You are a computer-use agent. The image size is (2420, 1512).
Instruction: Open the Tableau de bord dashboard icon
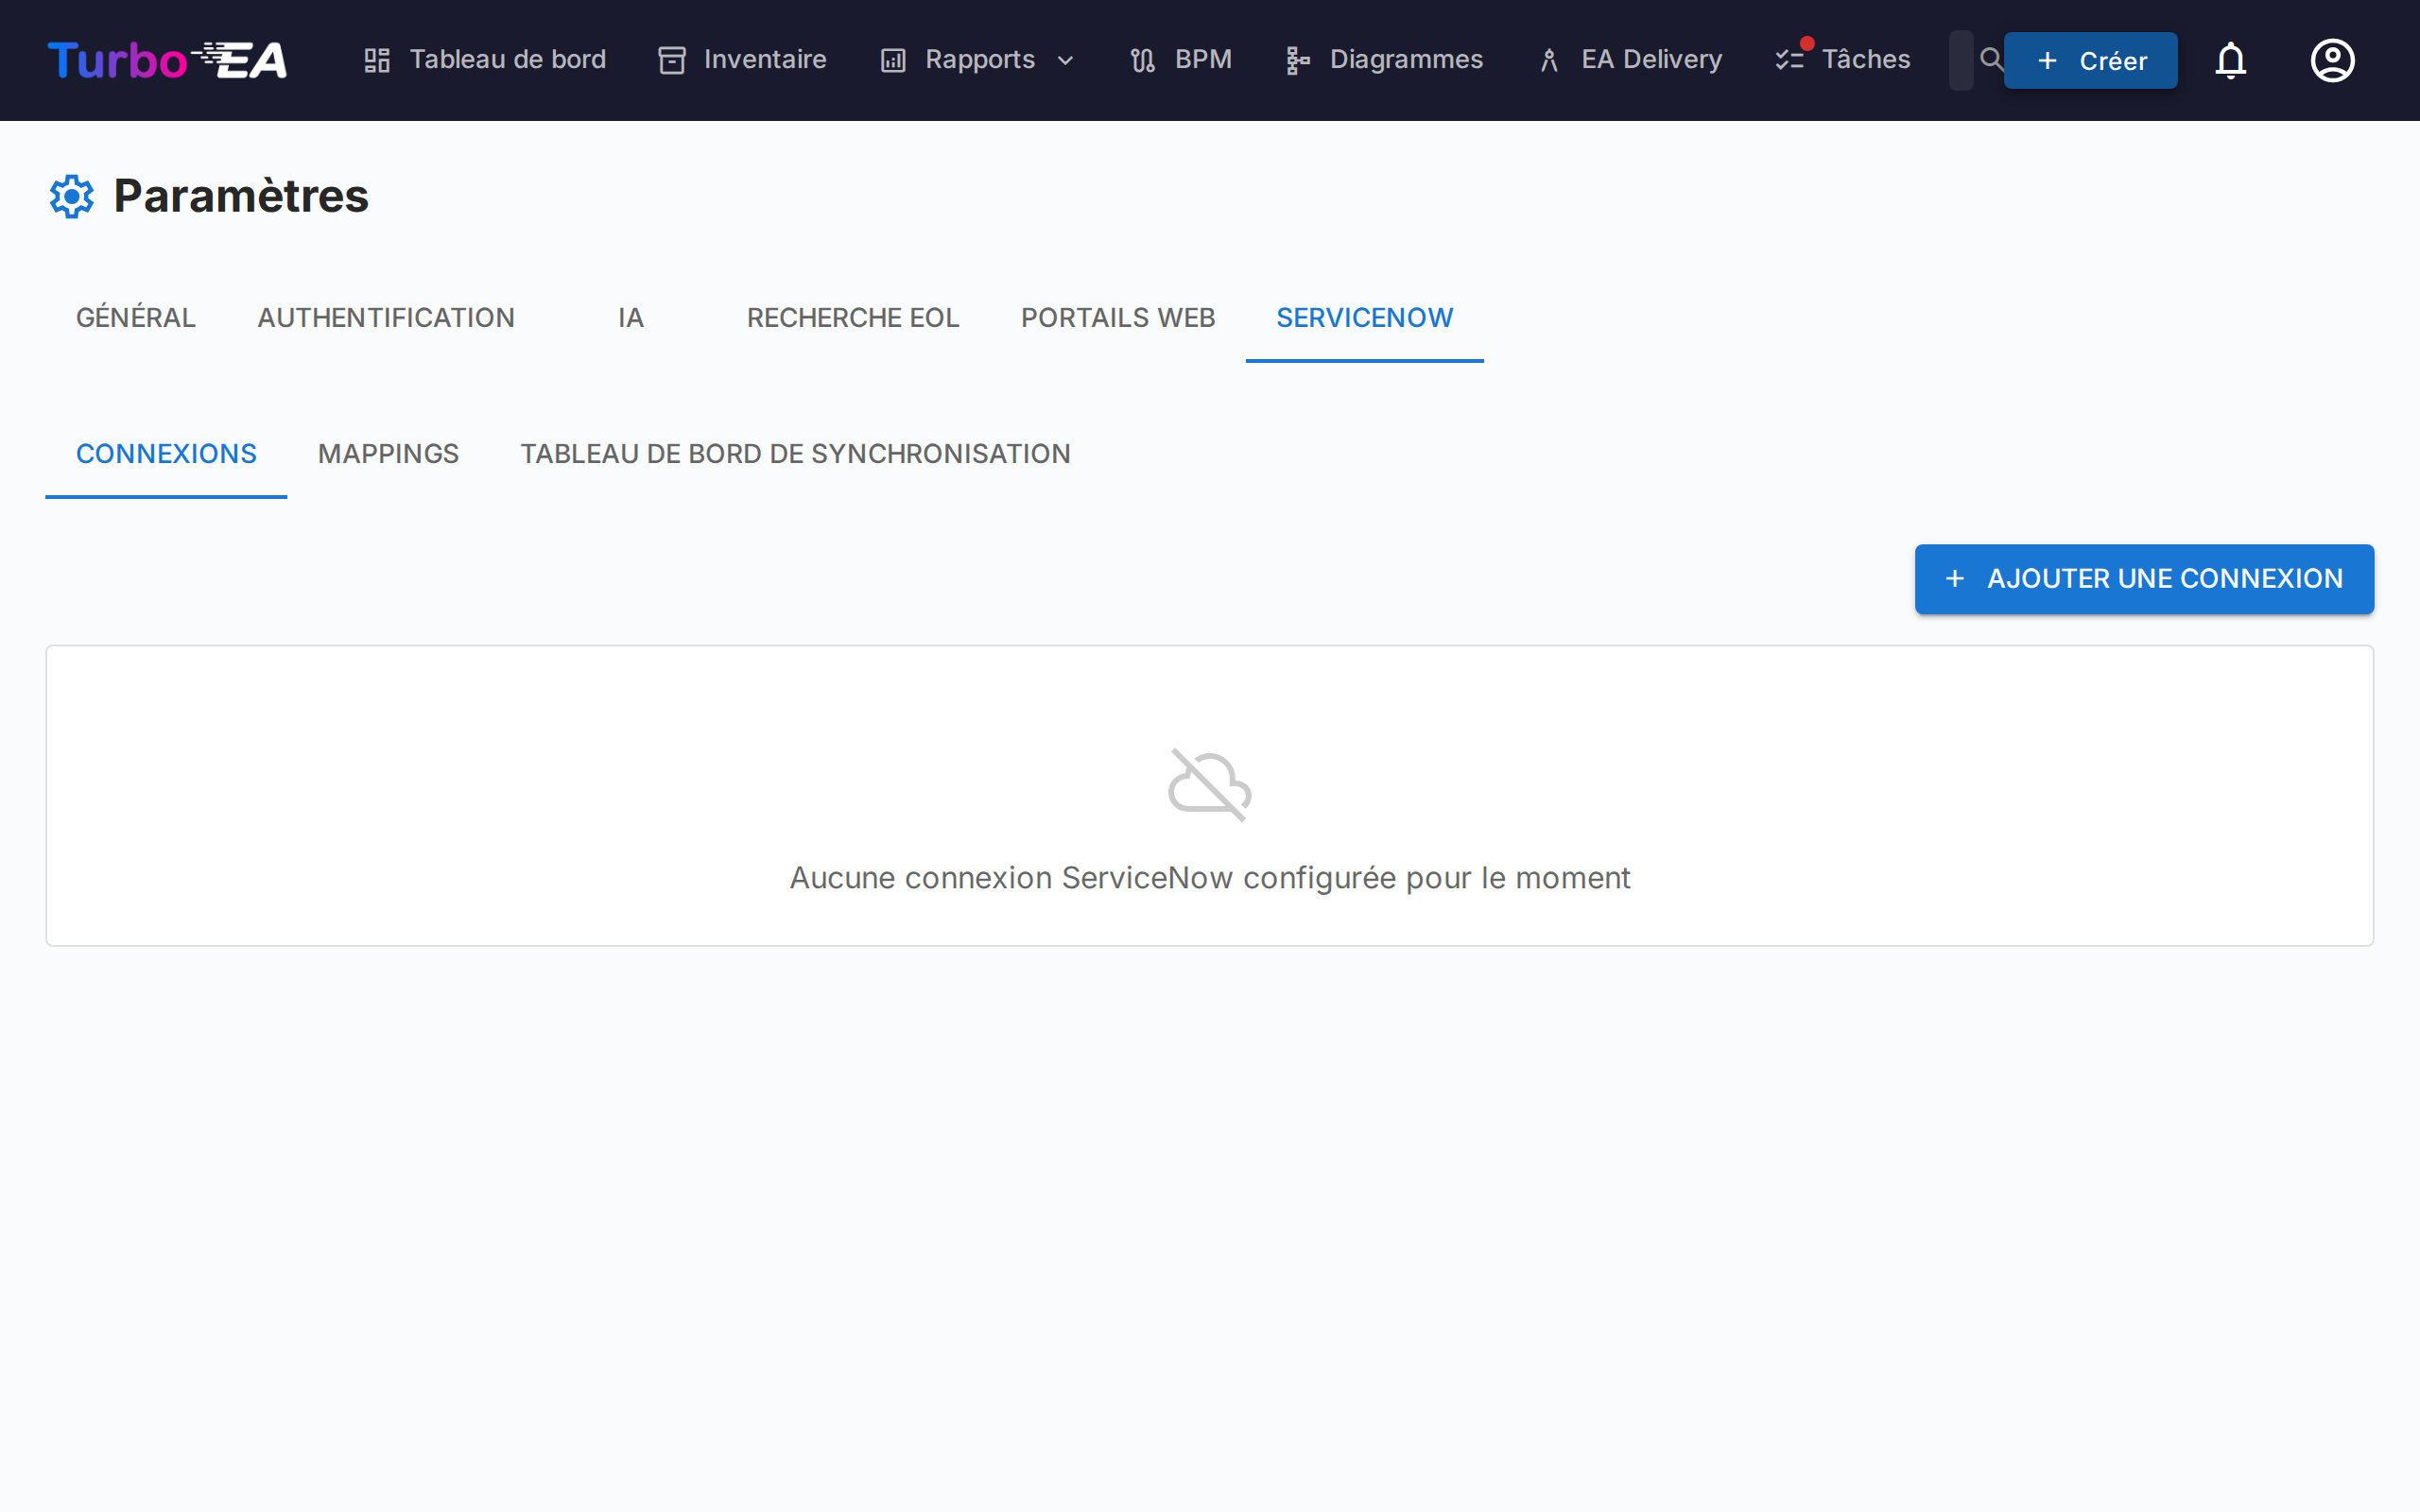[377, 60]
